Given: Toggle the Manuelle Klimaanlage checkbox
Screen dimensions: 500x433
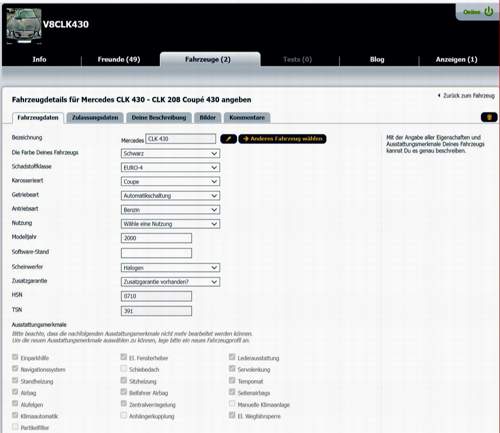Looking at the screenshot, I should (232, 403).
